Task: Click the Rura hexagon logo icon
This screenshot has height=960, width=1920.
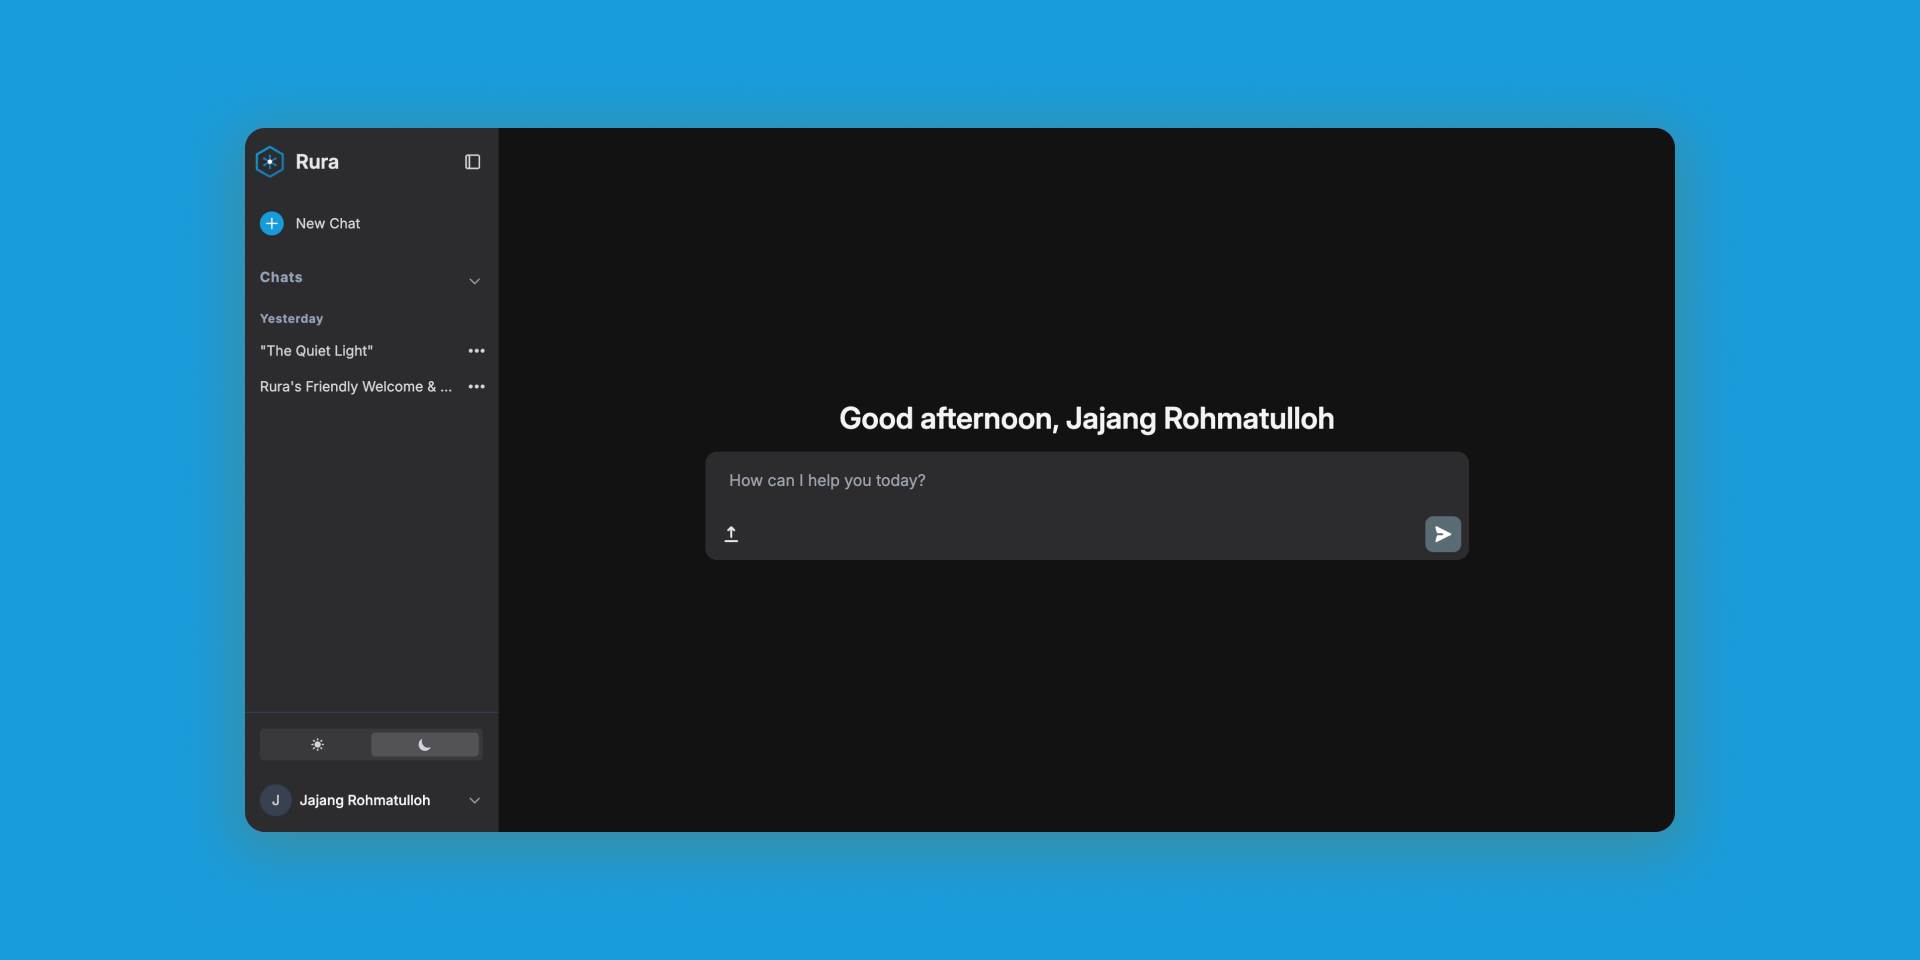Action: tap(270, 162)
